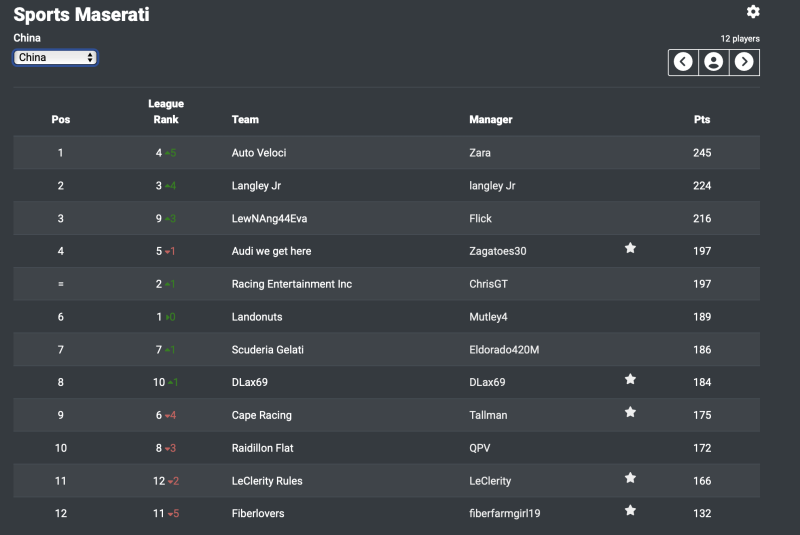Select the Auto Veloci team row

[x=386, y=152]
